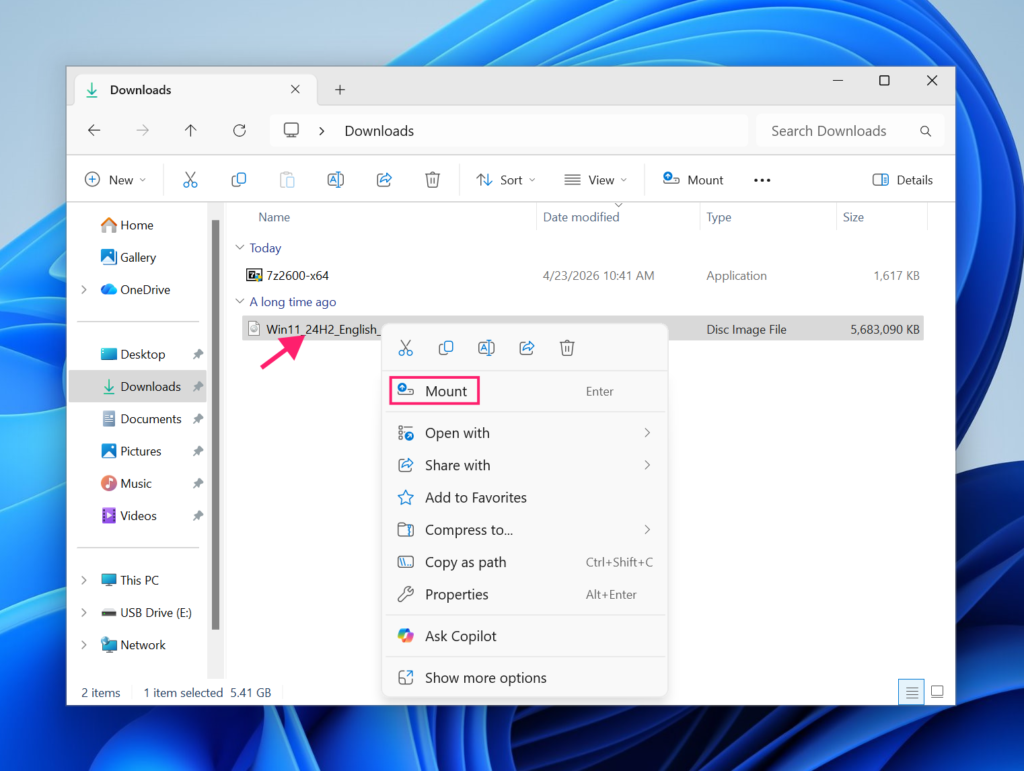Open Properties from the context menu
This screenshot has width=1024, height=771.
[x=526, y=595]
